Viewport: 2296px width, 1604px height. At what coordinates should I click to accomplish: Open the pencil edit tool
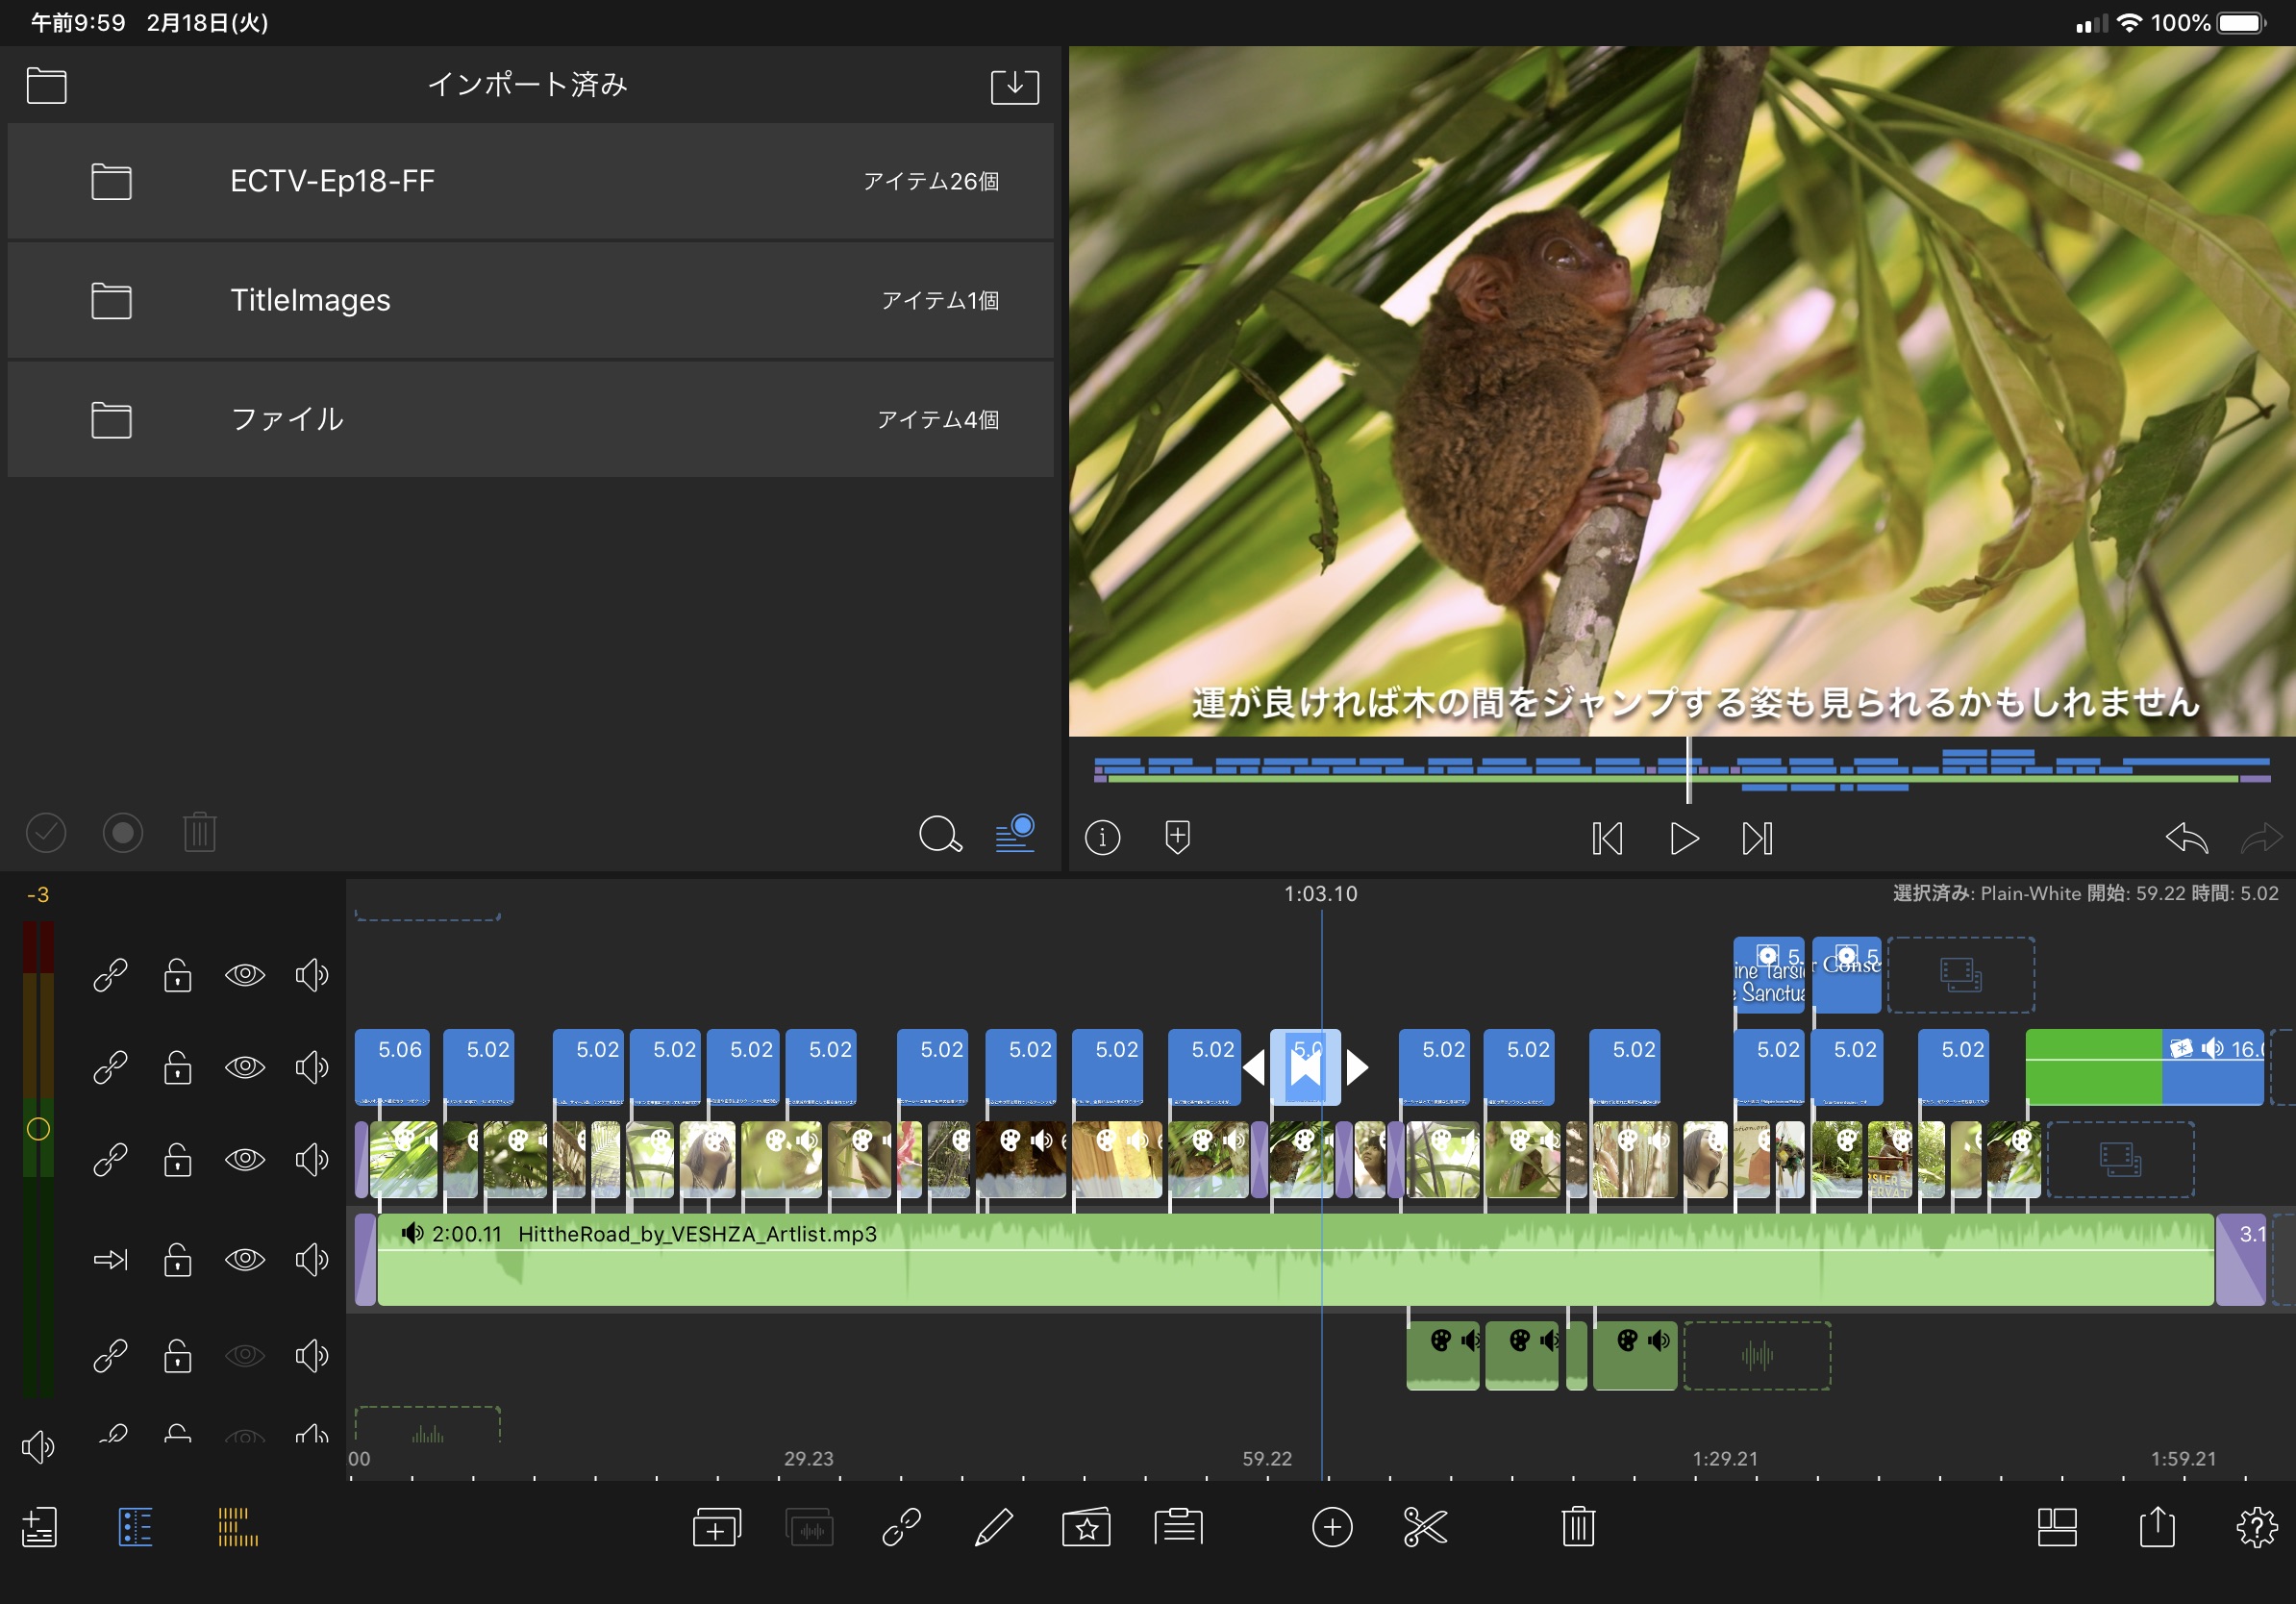(x=993, y=1527)
